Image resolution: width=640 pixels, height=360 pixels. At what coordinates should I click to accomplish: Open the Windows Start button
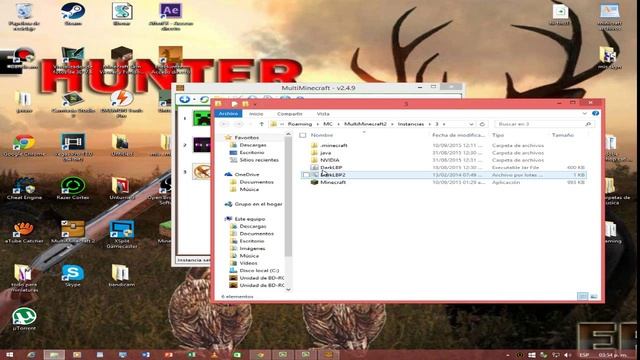click(10, 355)
